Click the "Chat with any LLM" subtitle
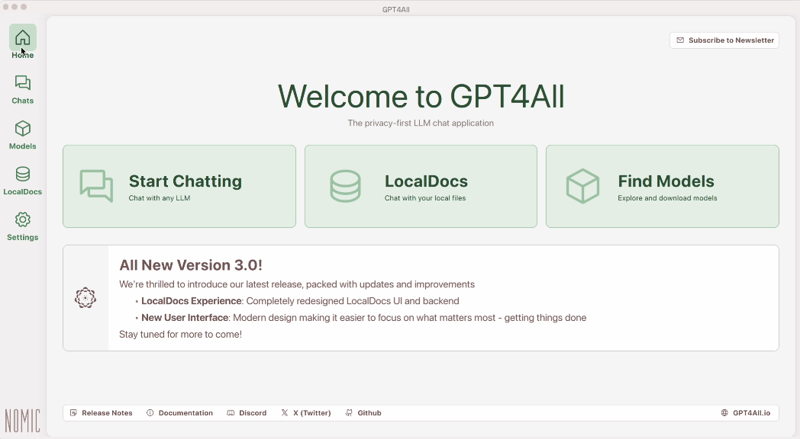This screenshot has height=439, width=800. coord(159,198)
